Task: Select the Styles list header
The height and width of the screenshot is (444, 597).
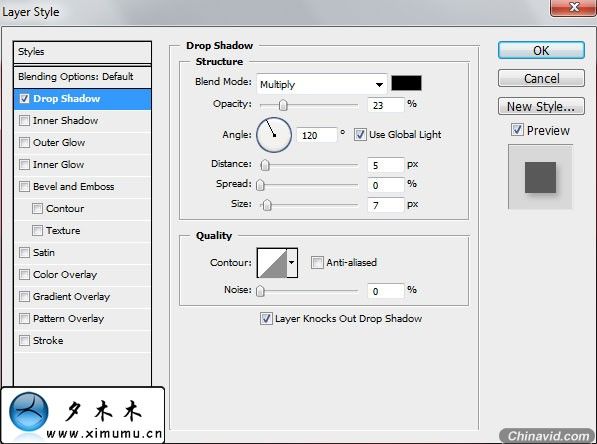Action: (x=82, y=52)
